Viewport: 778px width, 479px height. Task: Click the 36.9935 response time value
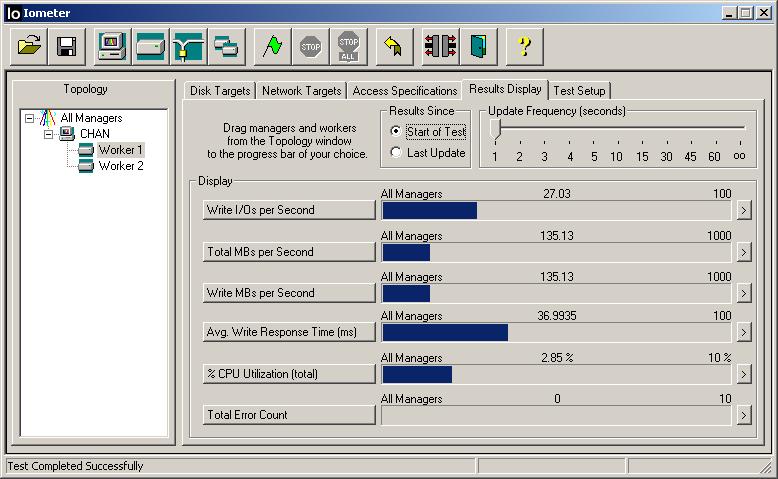[557, 316]
